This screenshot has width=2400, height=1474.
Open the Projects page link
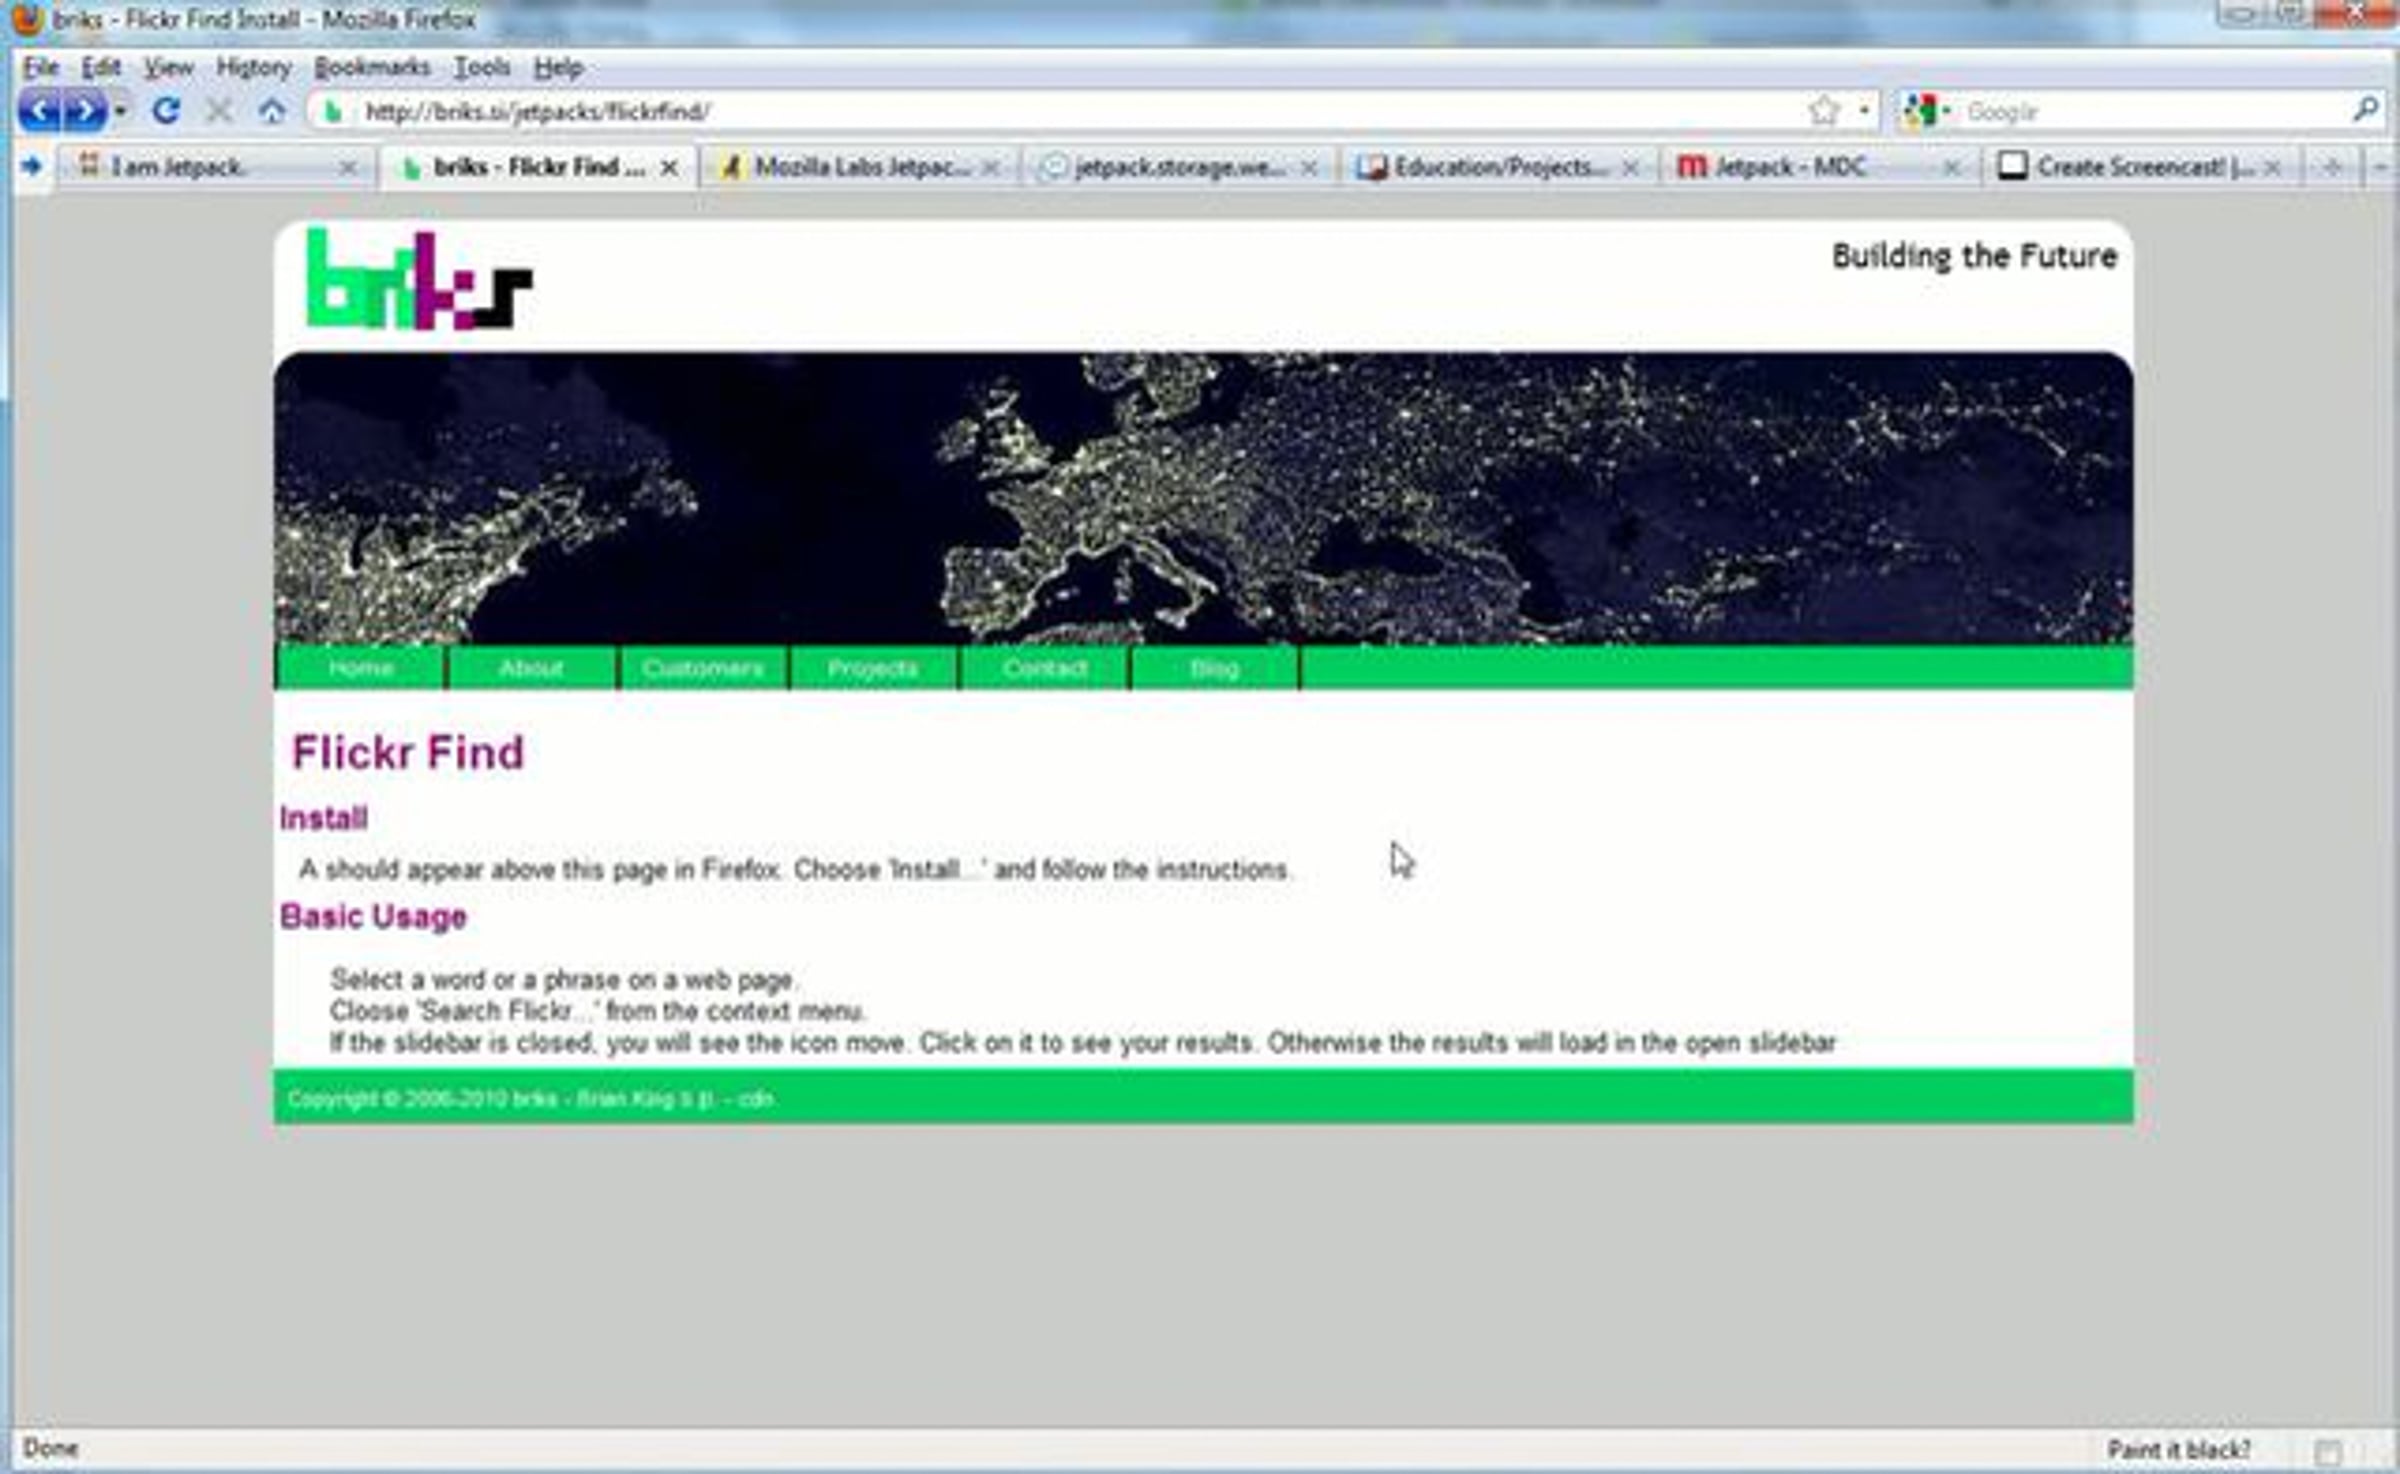873,668
